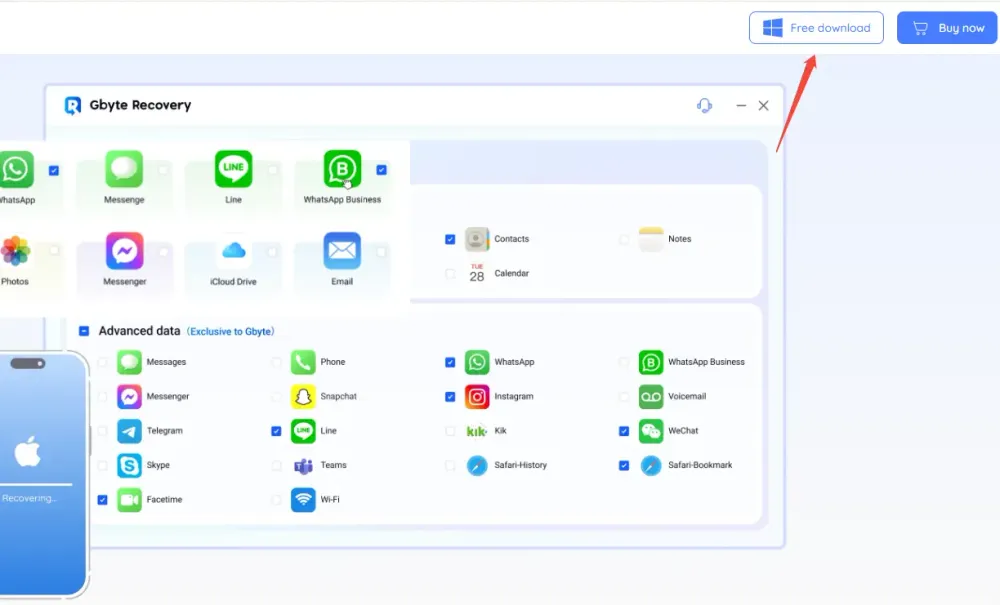Click the Messages icon in Advanced data
The height and width of the screenshot is (605, 1000).
(x=129, y=362)
